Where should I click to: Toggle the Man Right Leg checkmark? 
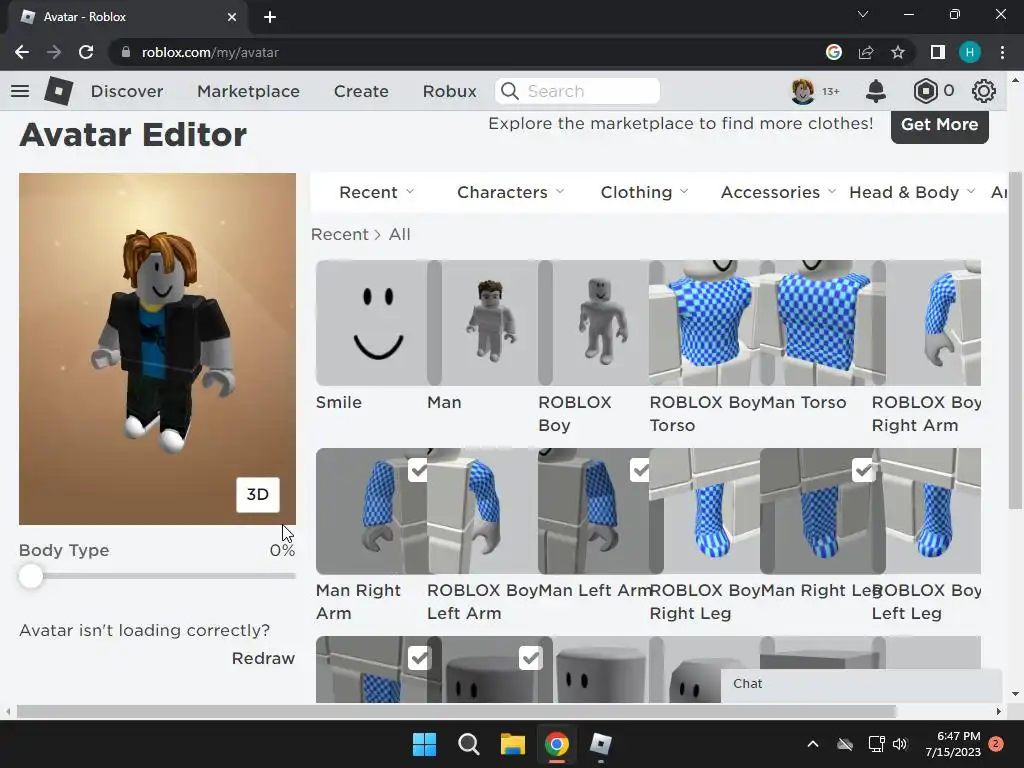(863, 470)
